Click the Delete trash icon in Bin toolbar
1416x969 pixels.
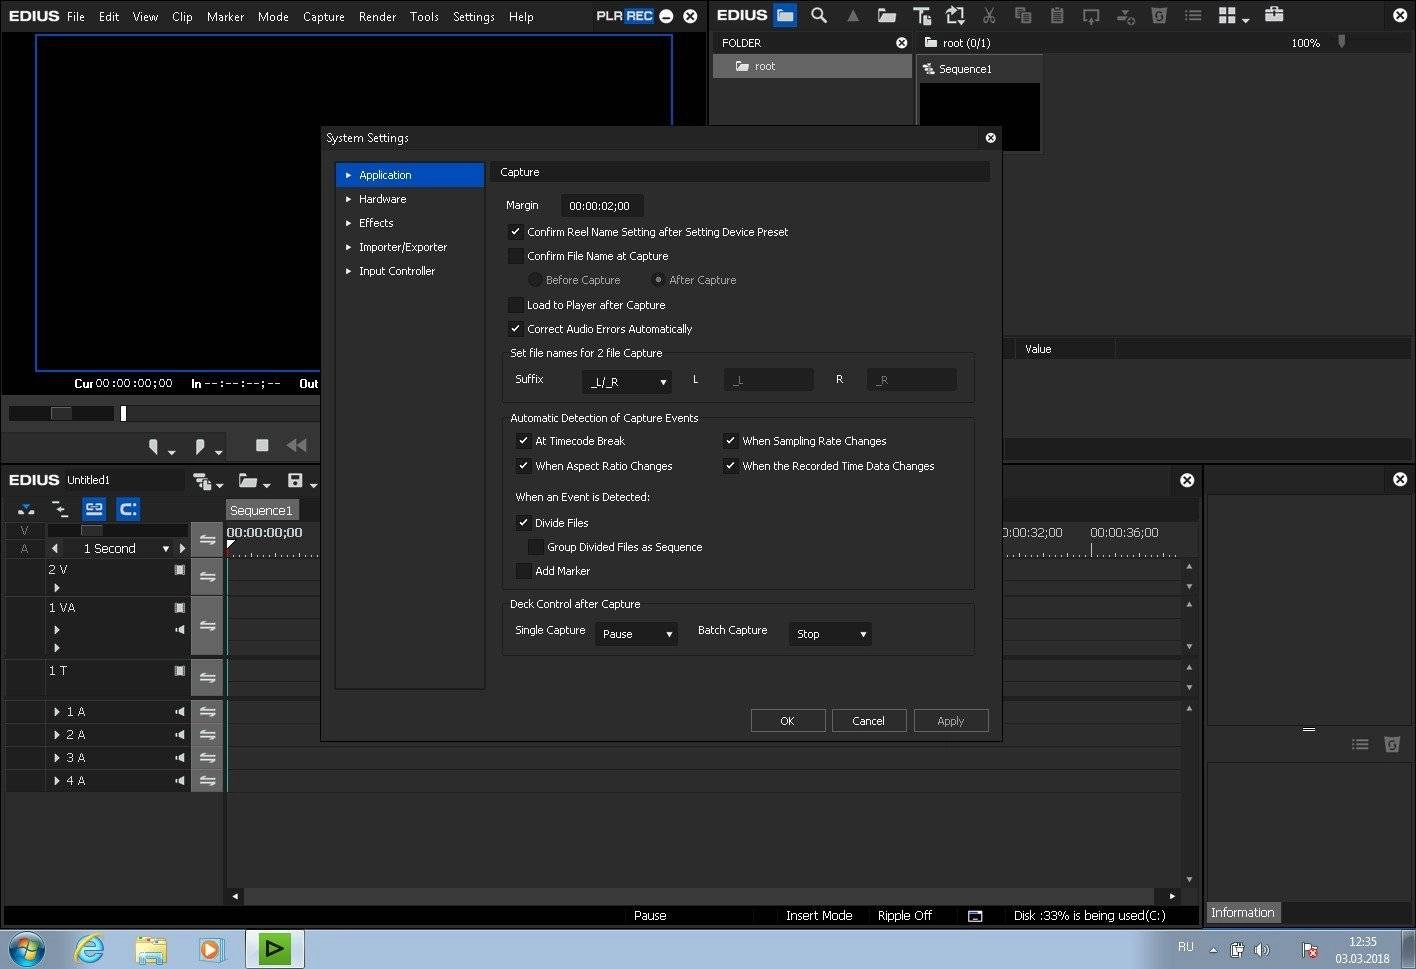click(1159, 15)
